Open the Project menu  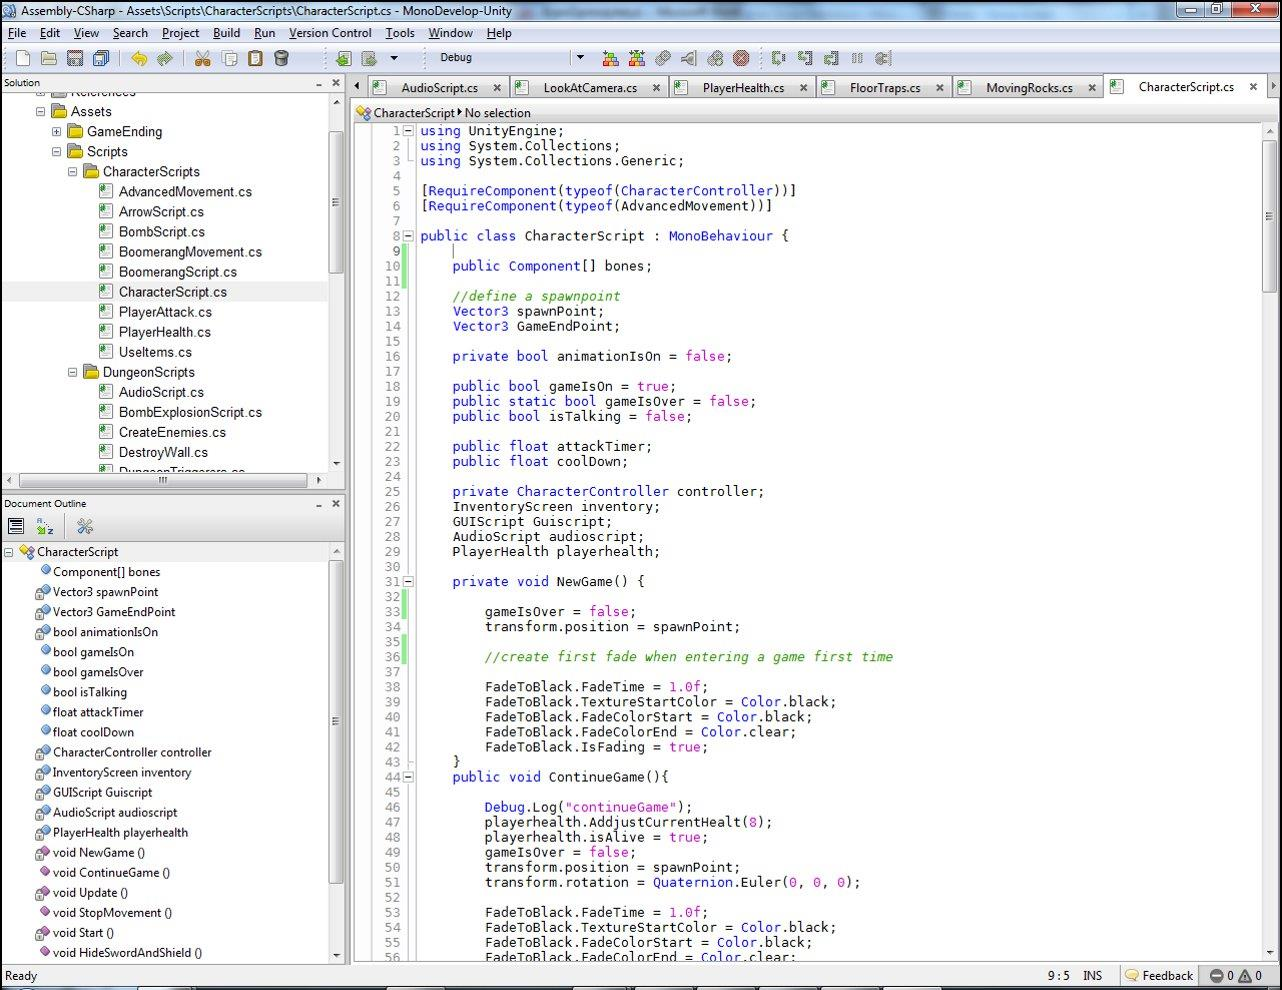point(180,33)
